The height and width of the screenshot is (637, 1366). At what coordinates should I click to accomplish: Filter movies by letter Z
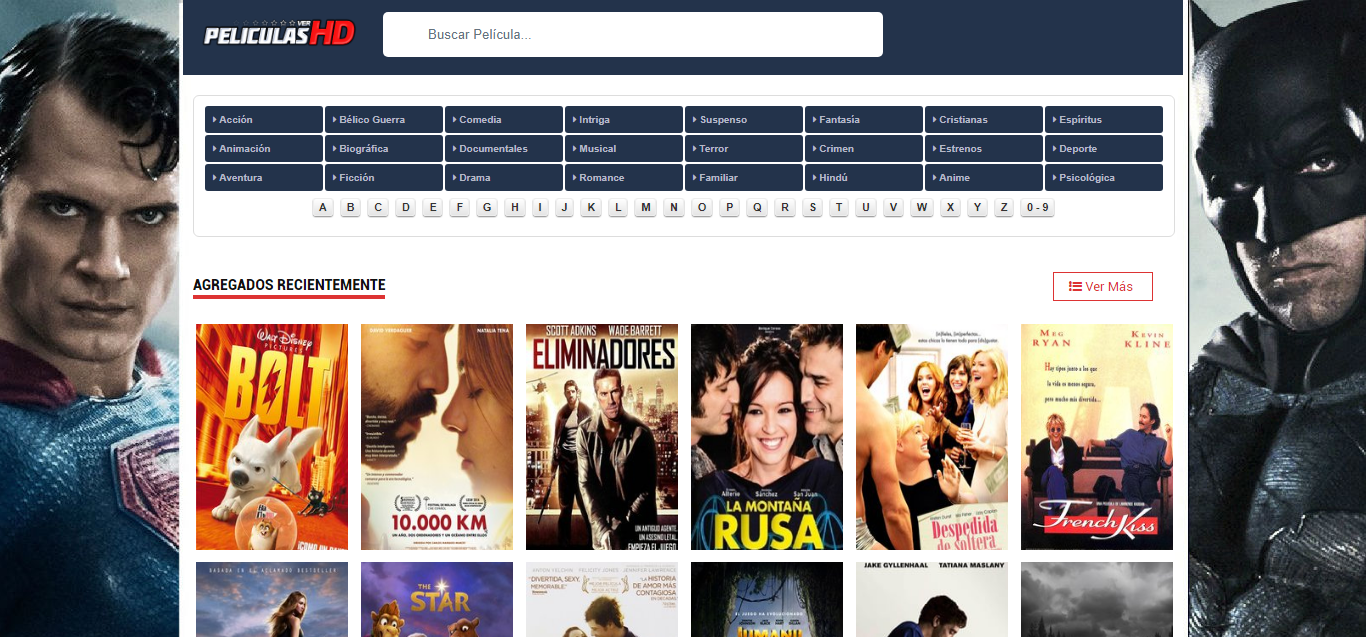1004,208
